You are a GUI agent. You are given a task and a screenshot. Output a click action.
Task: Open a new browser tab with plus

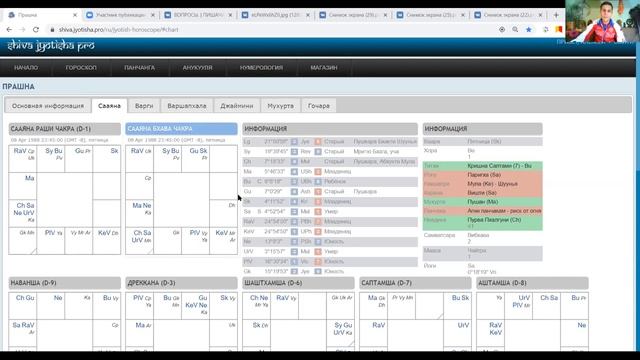click(x=556, y=15)
